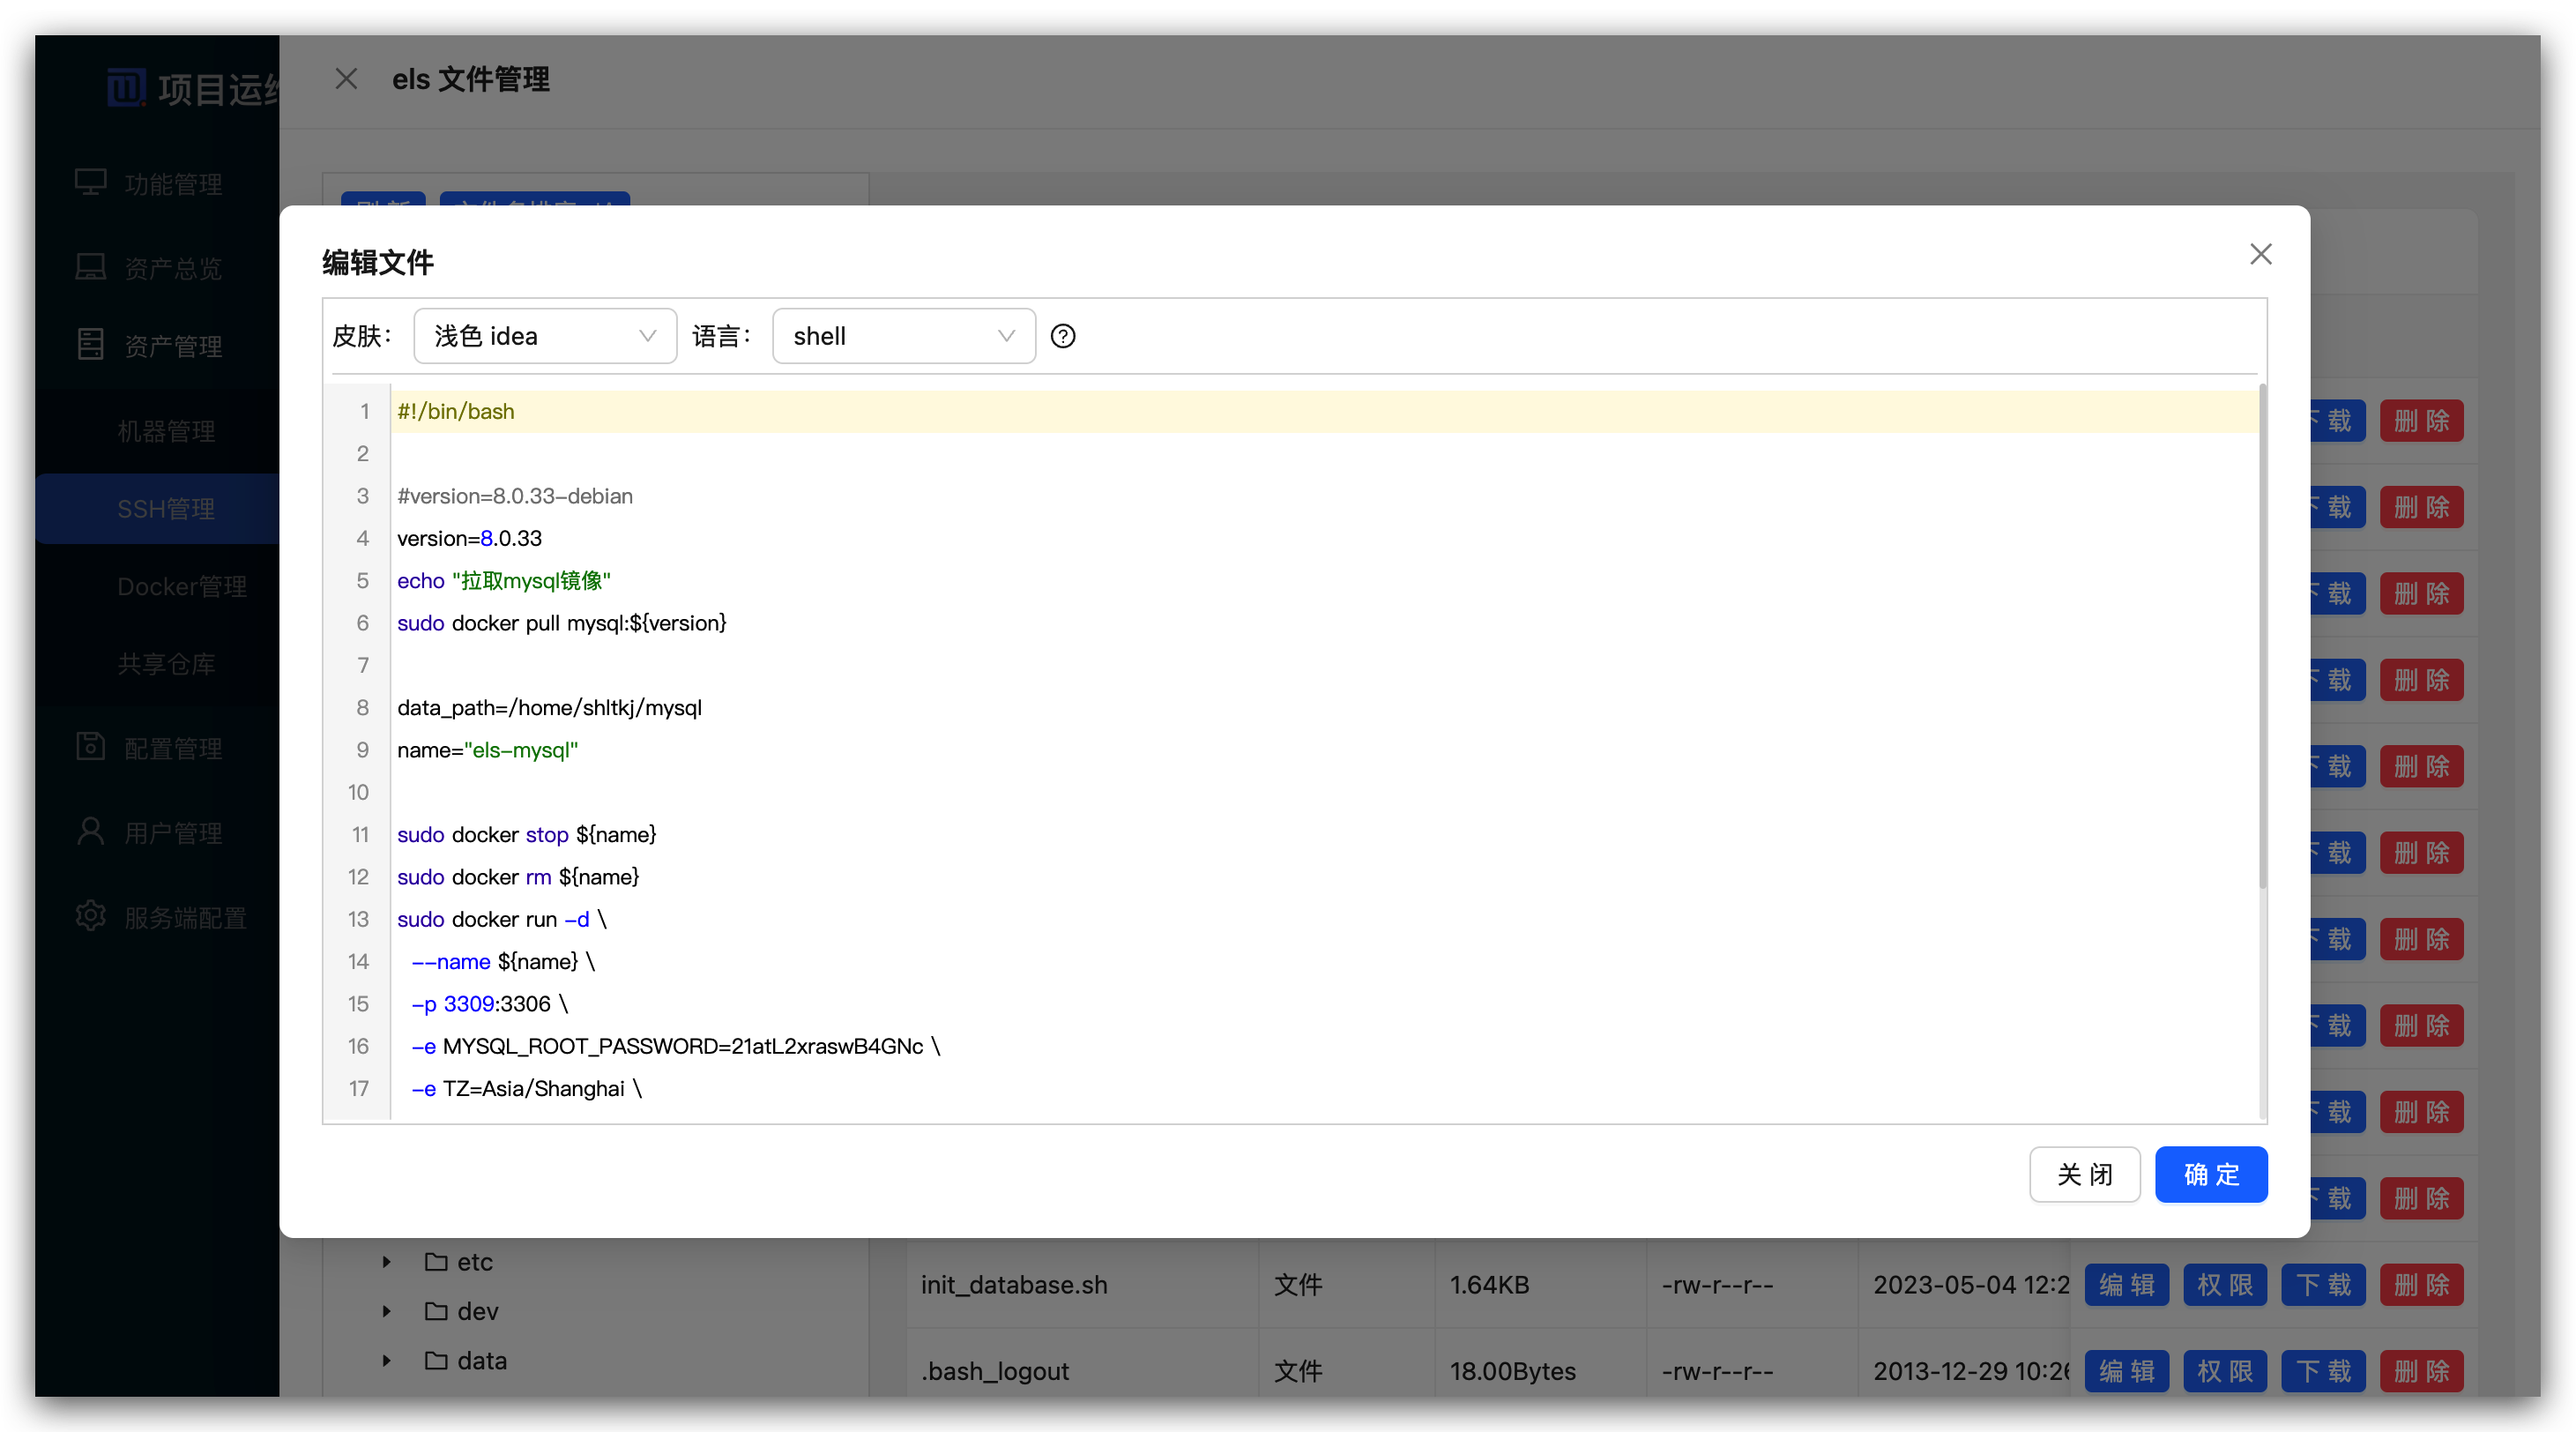This screenshot has height=1432, width=2576.
Task: Open the 皮肤 theme dropdown
Action: pyautogui.click(x=545, y=336)
